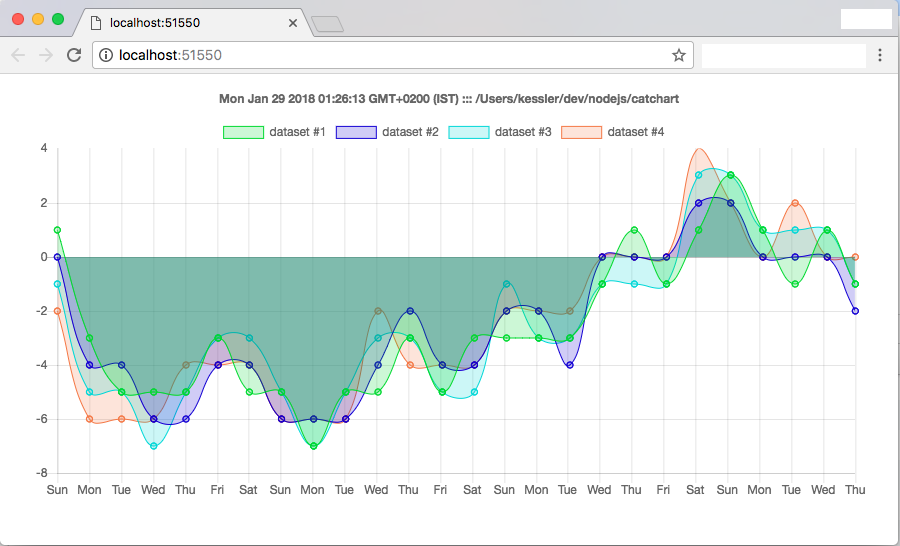Click y-axis label '4'
This screenshot has width=900, height=546.
pyautogui.click(x=44, y=148)
